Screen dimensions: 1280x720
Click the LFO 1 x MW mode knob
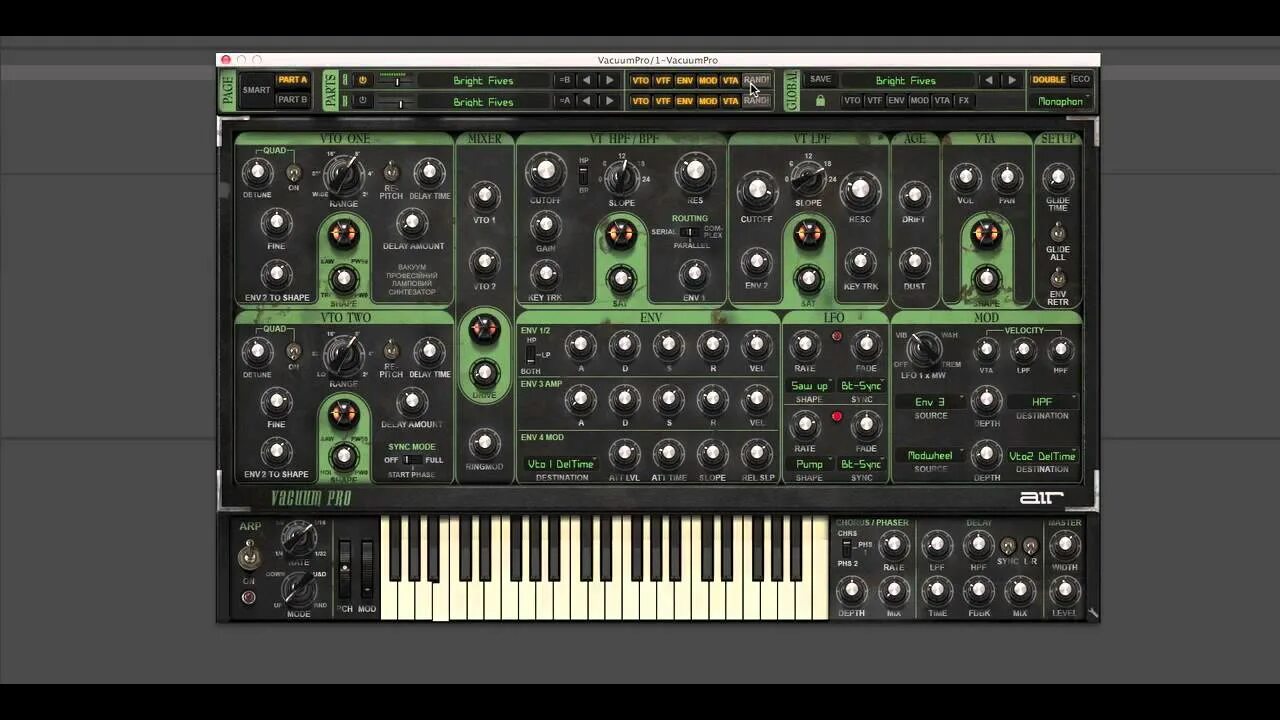pos(924,348)
